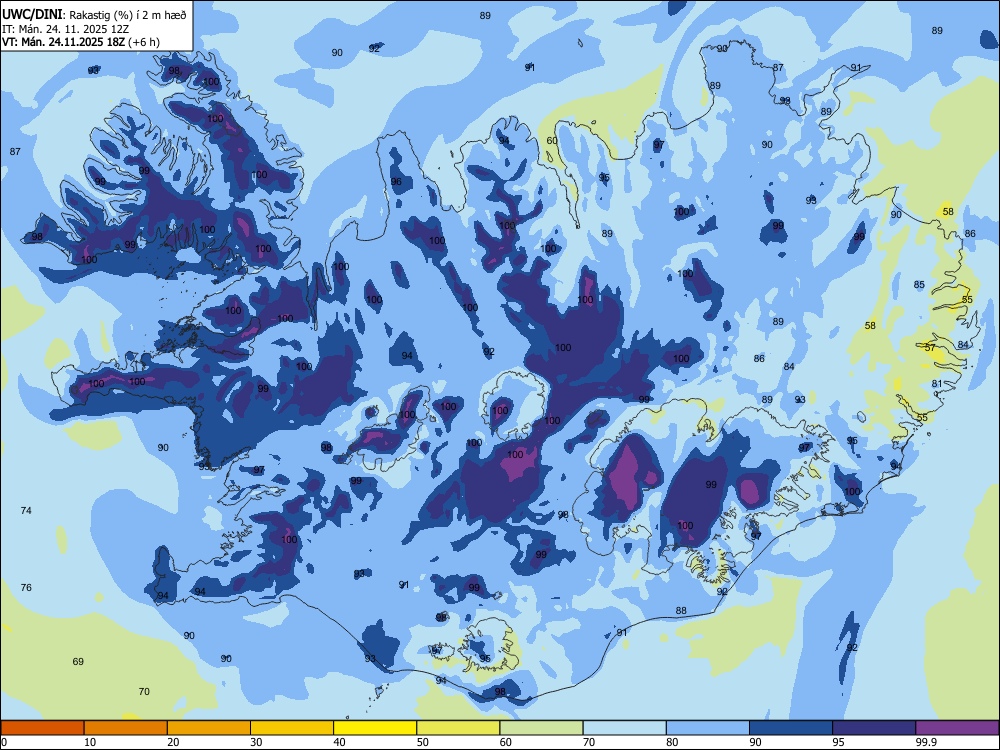Click the pale blue 70–80 legend swatch
Screen dimensions: 1000x750
(x=624, y=728)
